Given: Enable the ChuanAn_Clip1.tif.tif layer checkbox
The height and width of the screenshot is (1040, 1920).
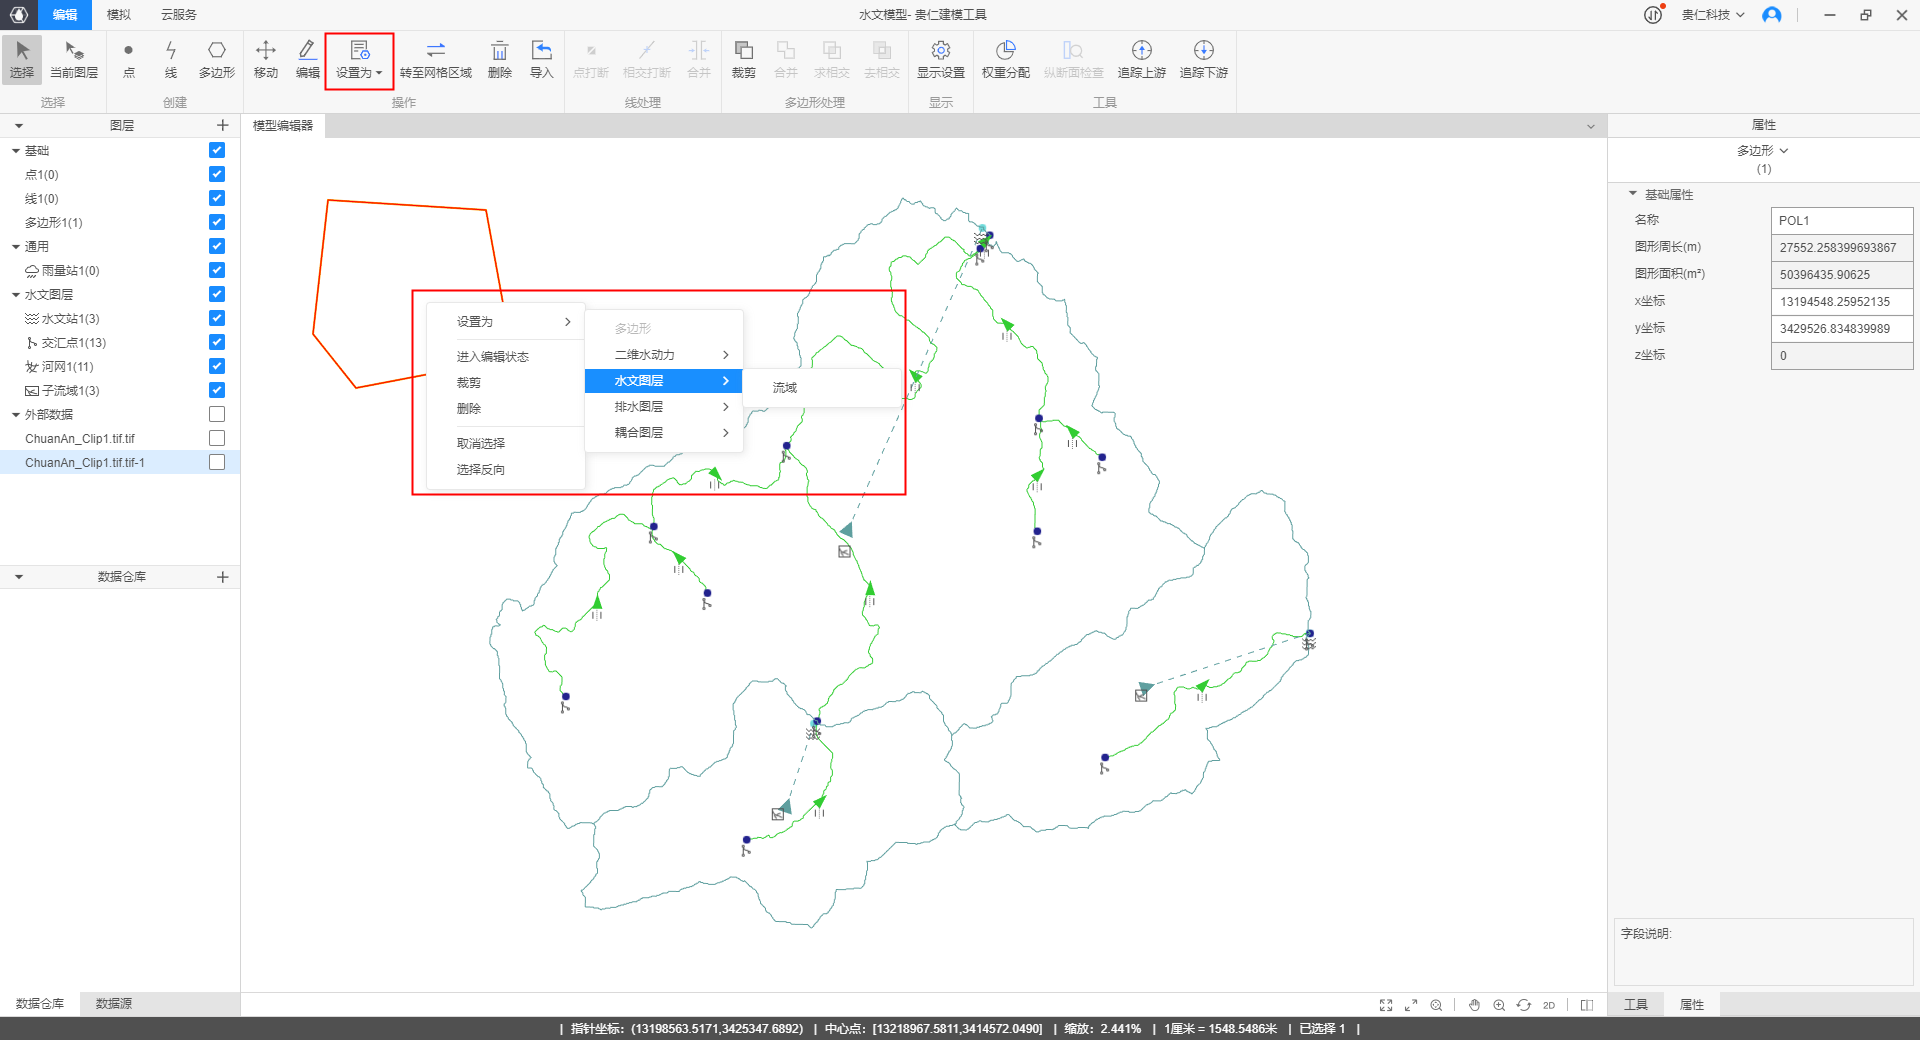Looking at the screenshot, I should coord(217,438).
